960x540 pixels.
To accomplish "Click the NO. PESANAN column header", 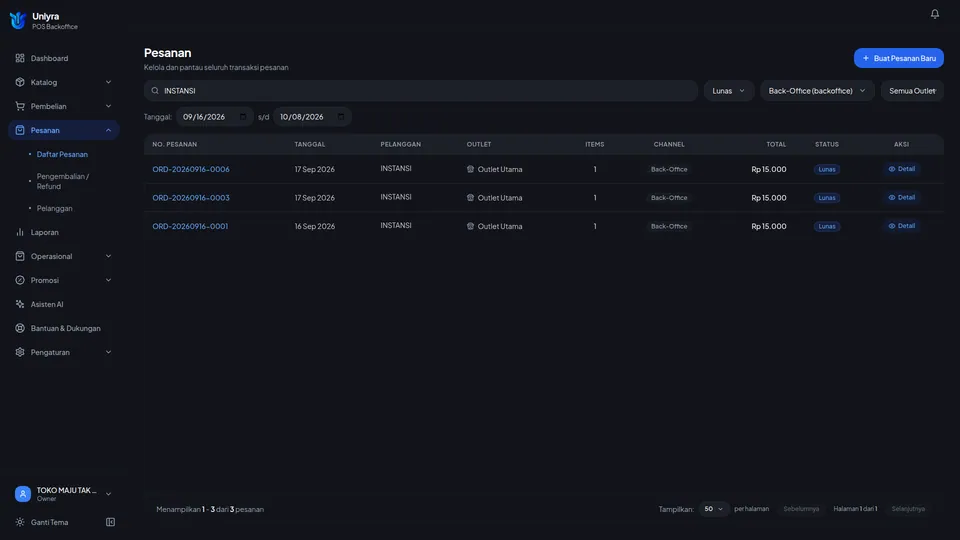I will coord(174,144).
